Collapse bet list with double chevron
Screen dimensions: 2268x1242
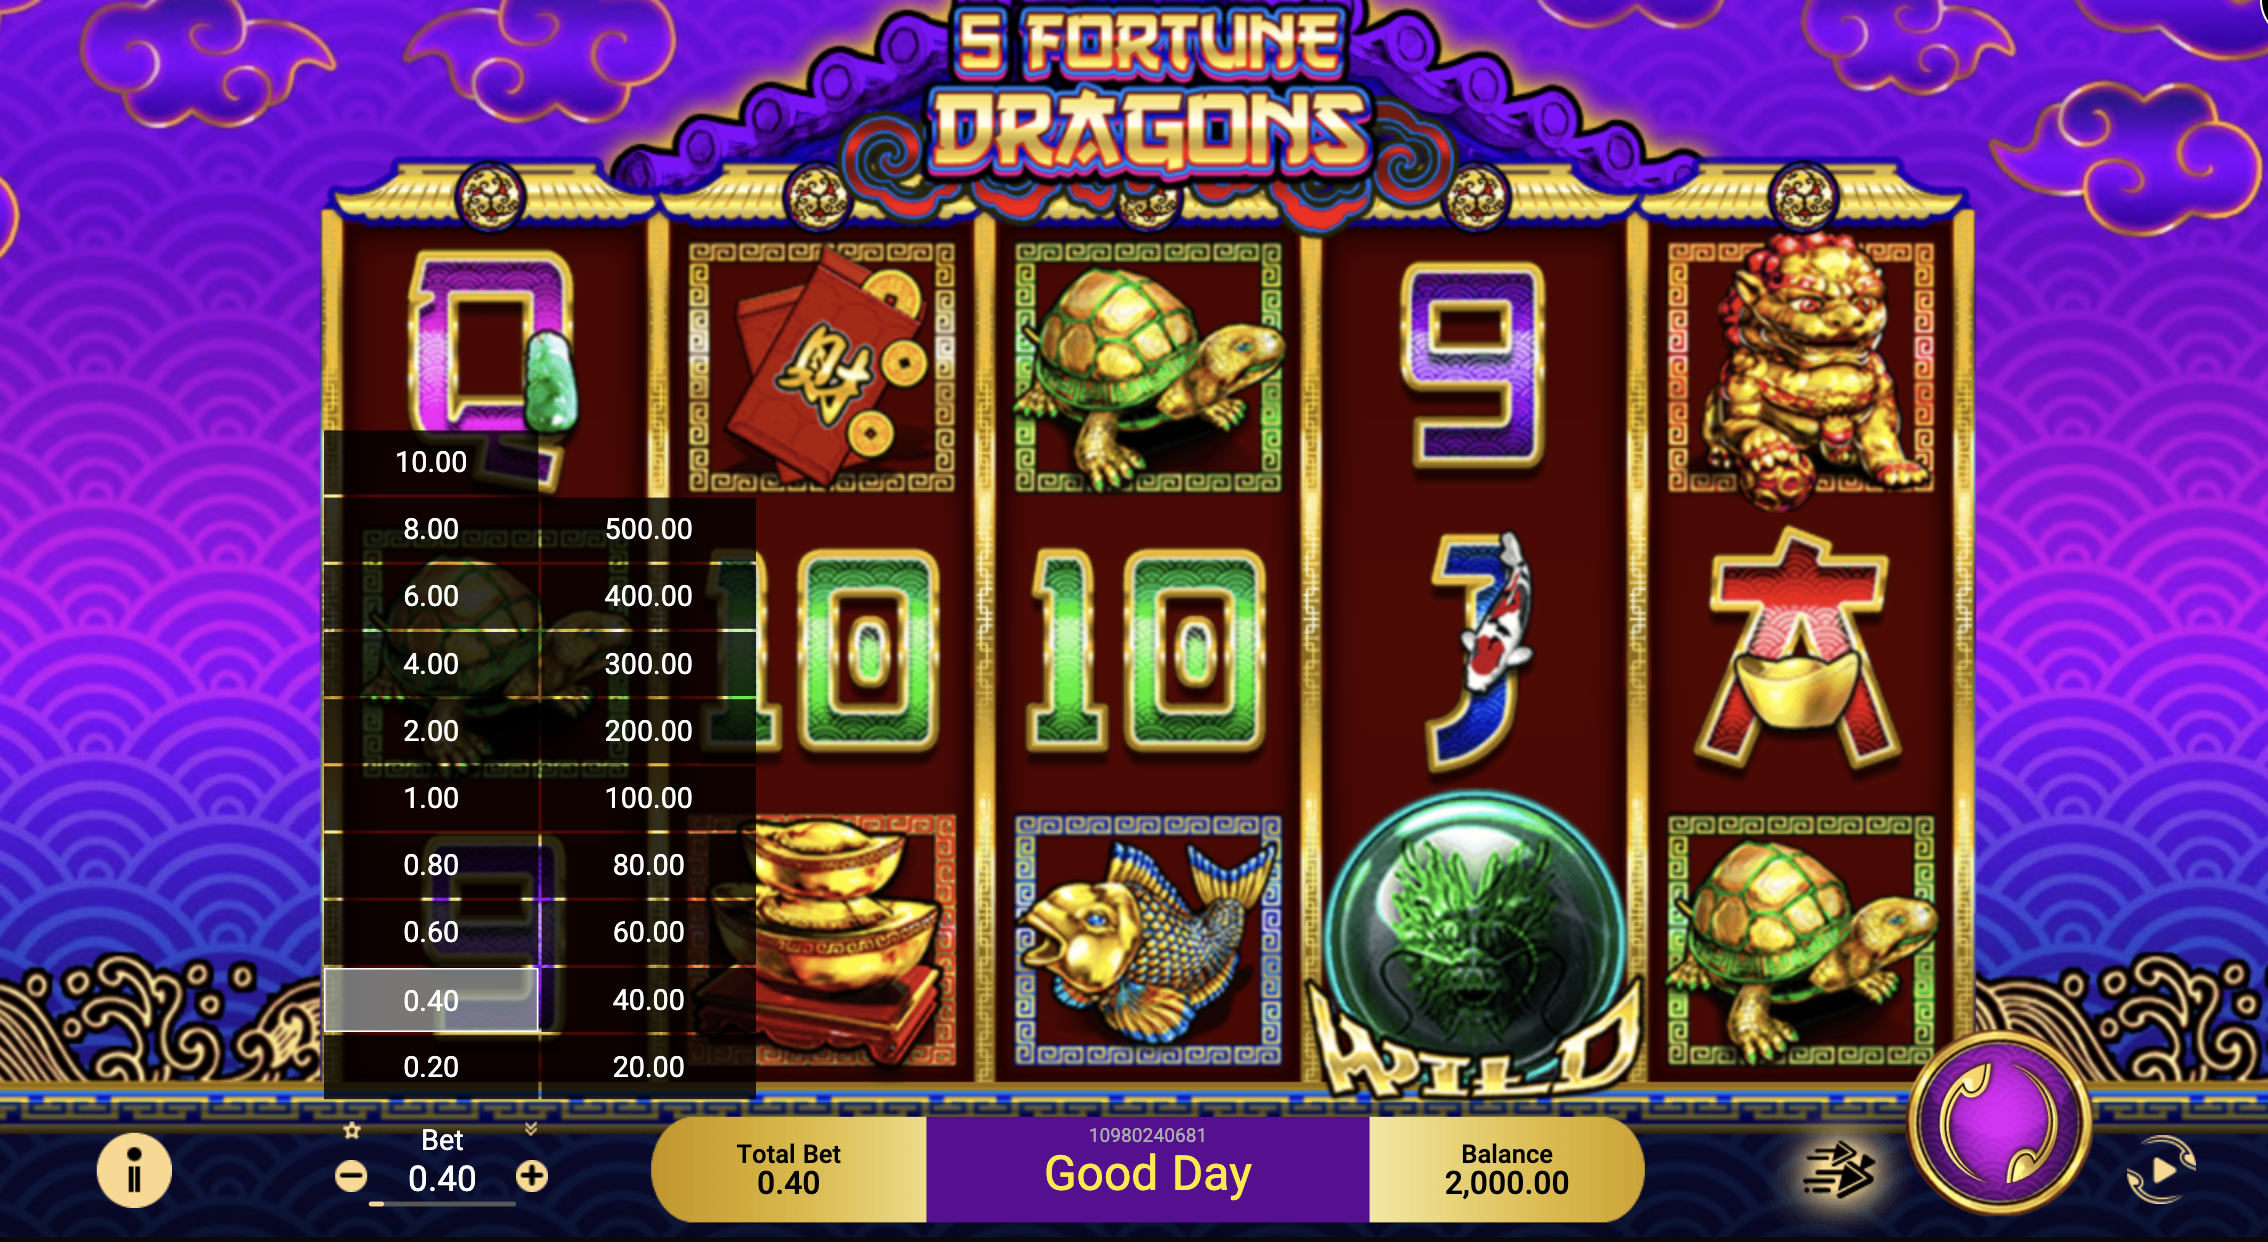coord(531,1129)
